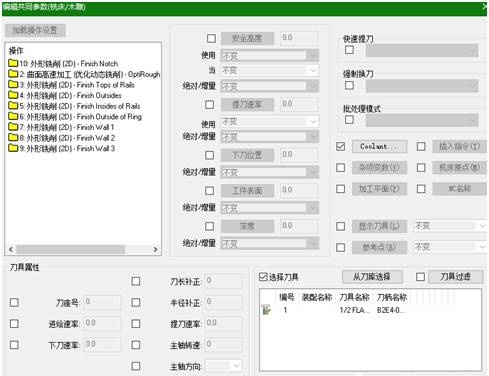This screenshot has width=489, height=376.
Task: Open 使用 dropdown below 提刀速率 button
Action: click(x=269, y=122)
